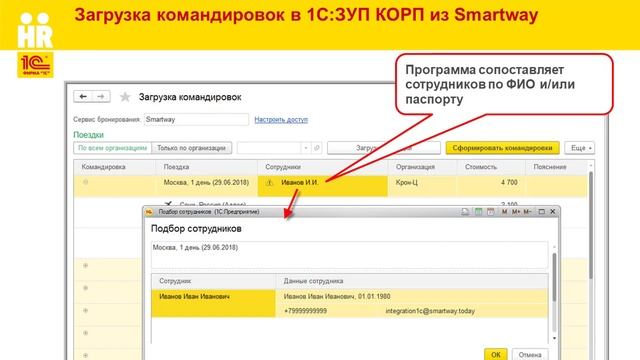640x360 pixels.
Task: Click the 1C firm logo on the slide
Action: click(35, 64)
